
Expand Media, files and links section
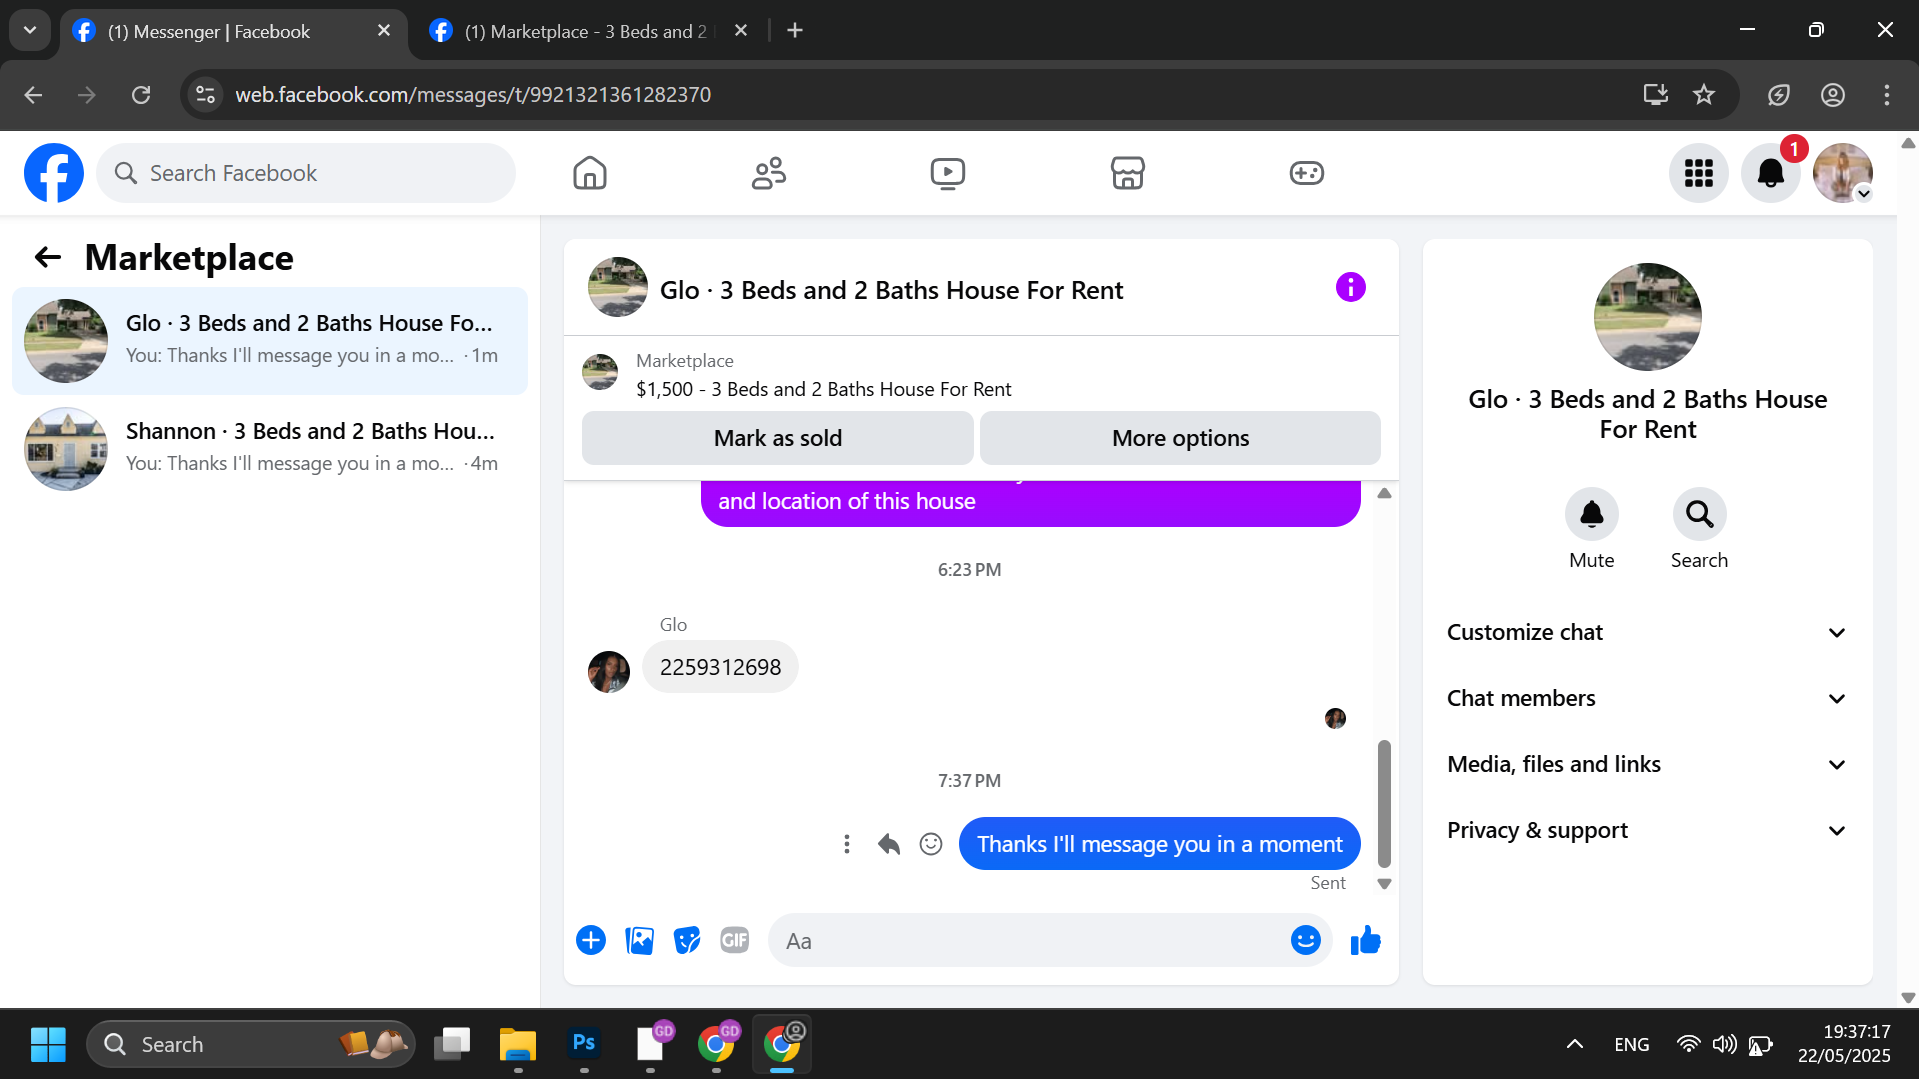pos(1647,765)
